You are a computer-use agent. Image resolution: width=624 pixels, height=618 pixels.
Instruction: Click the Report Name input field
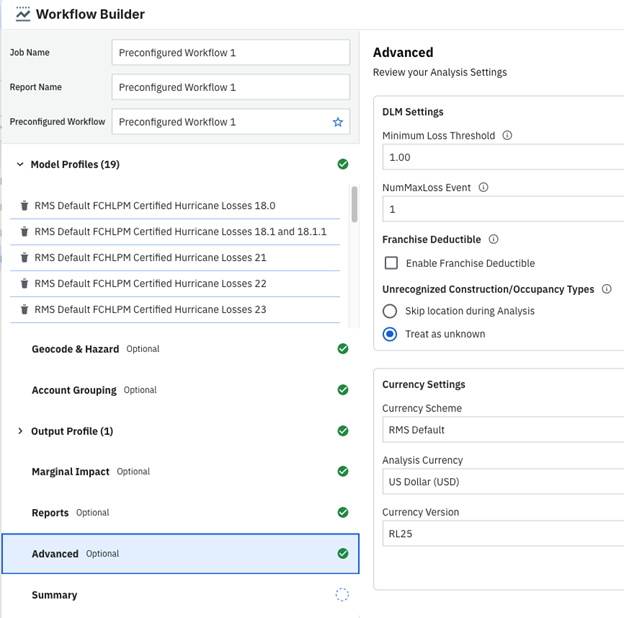pos(231,87)
